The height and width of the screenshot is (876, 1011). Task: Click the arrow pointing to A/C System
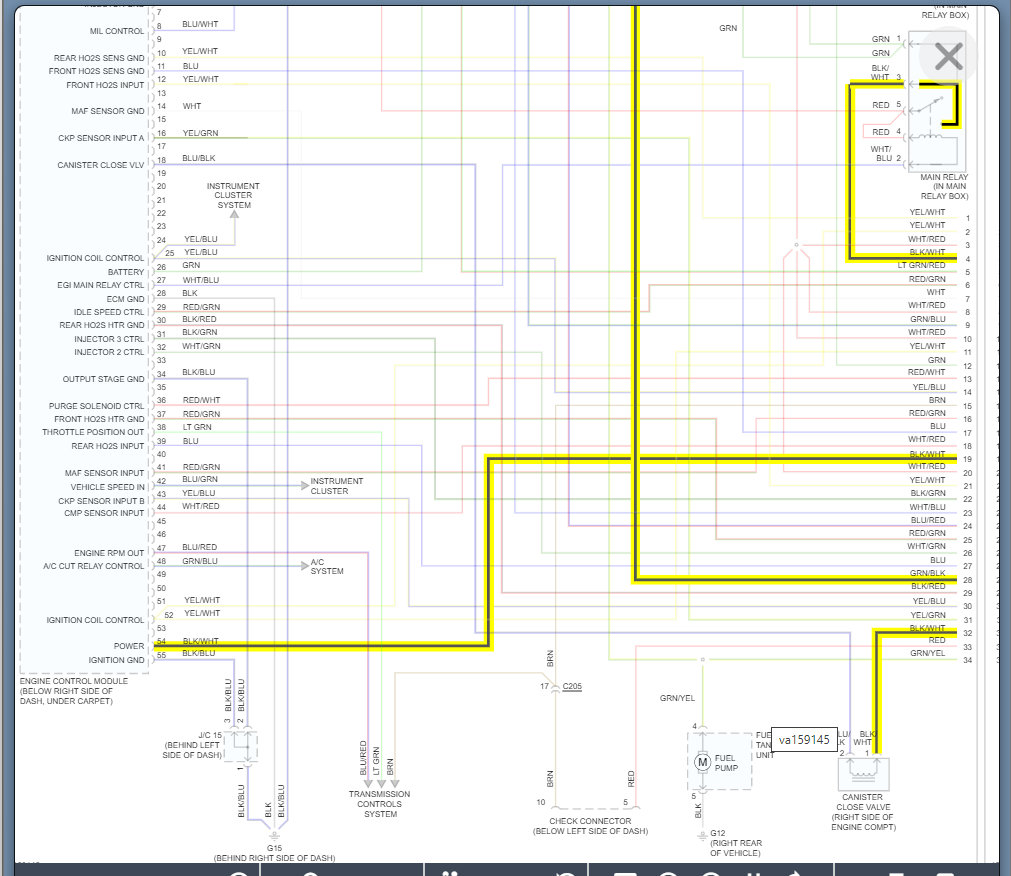[x=305, y=565]
